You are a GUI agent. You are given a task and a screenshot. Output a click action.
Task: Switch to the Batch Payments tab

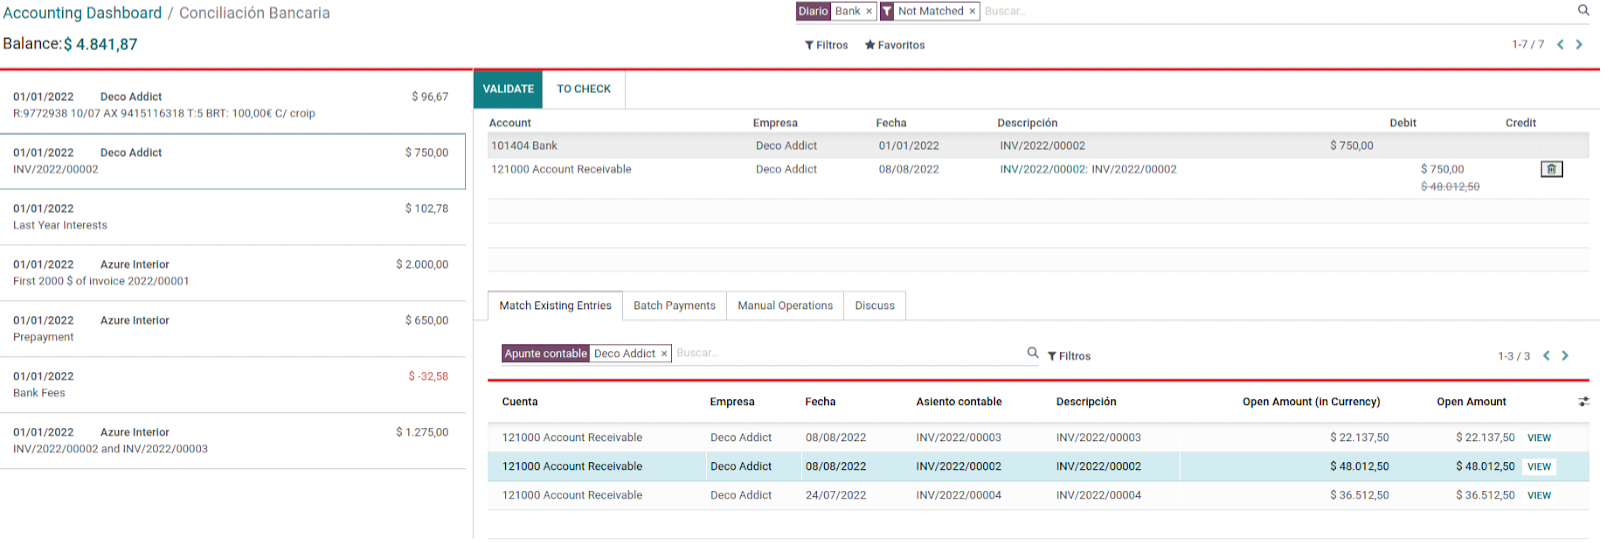pyautogui.click(x=674, y=306)
